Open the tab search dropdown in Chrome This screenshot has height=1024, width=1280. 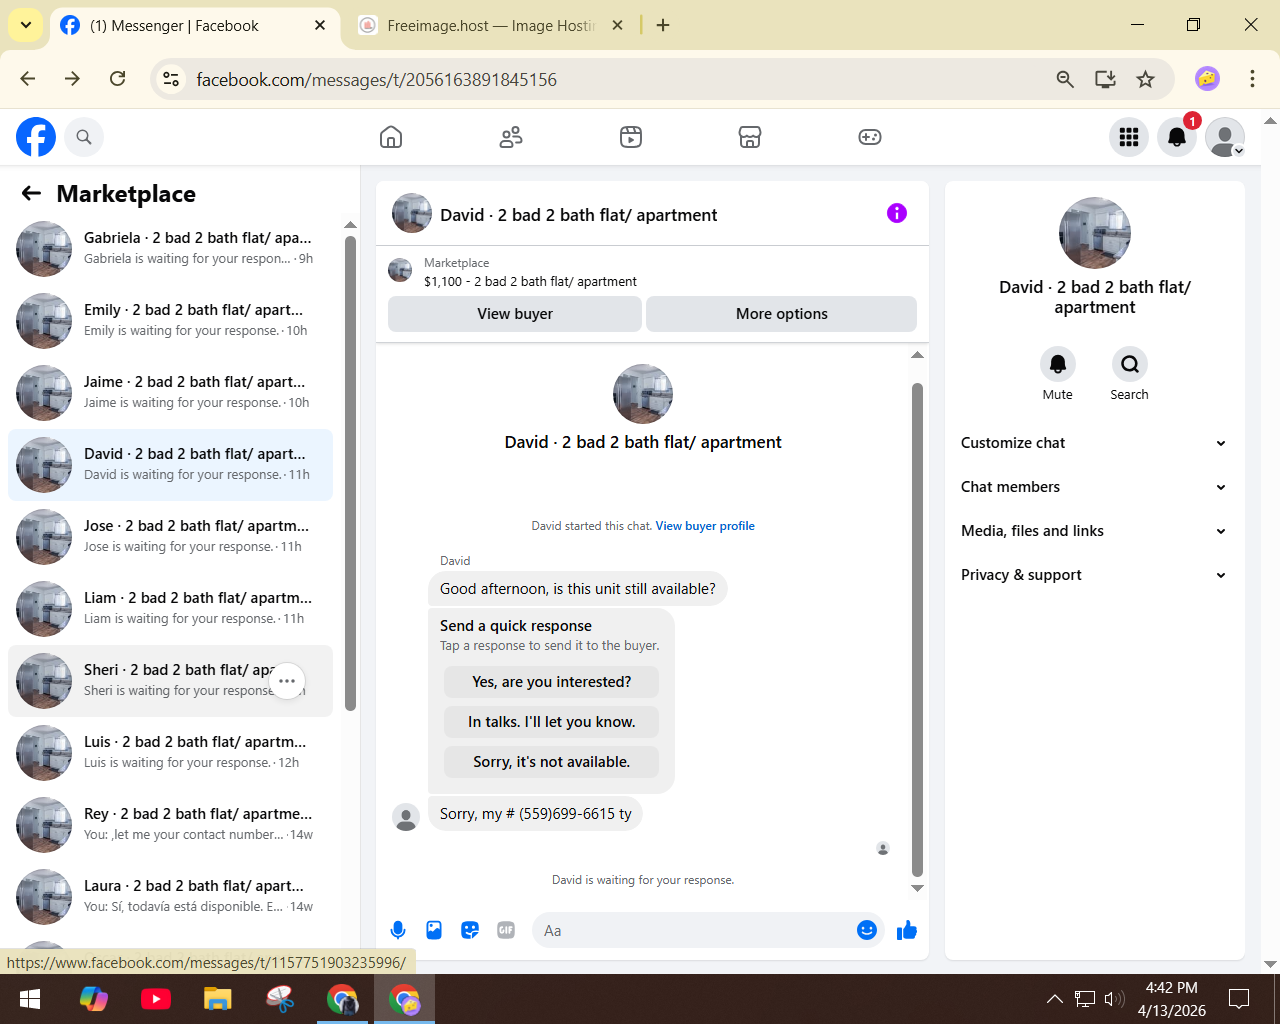[x=25, y=25]
